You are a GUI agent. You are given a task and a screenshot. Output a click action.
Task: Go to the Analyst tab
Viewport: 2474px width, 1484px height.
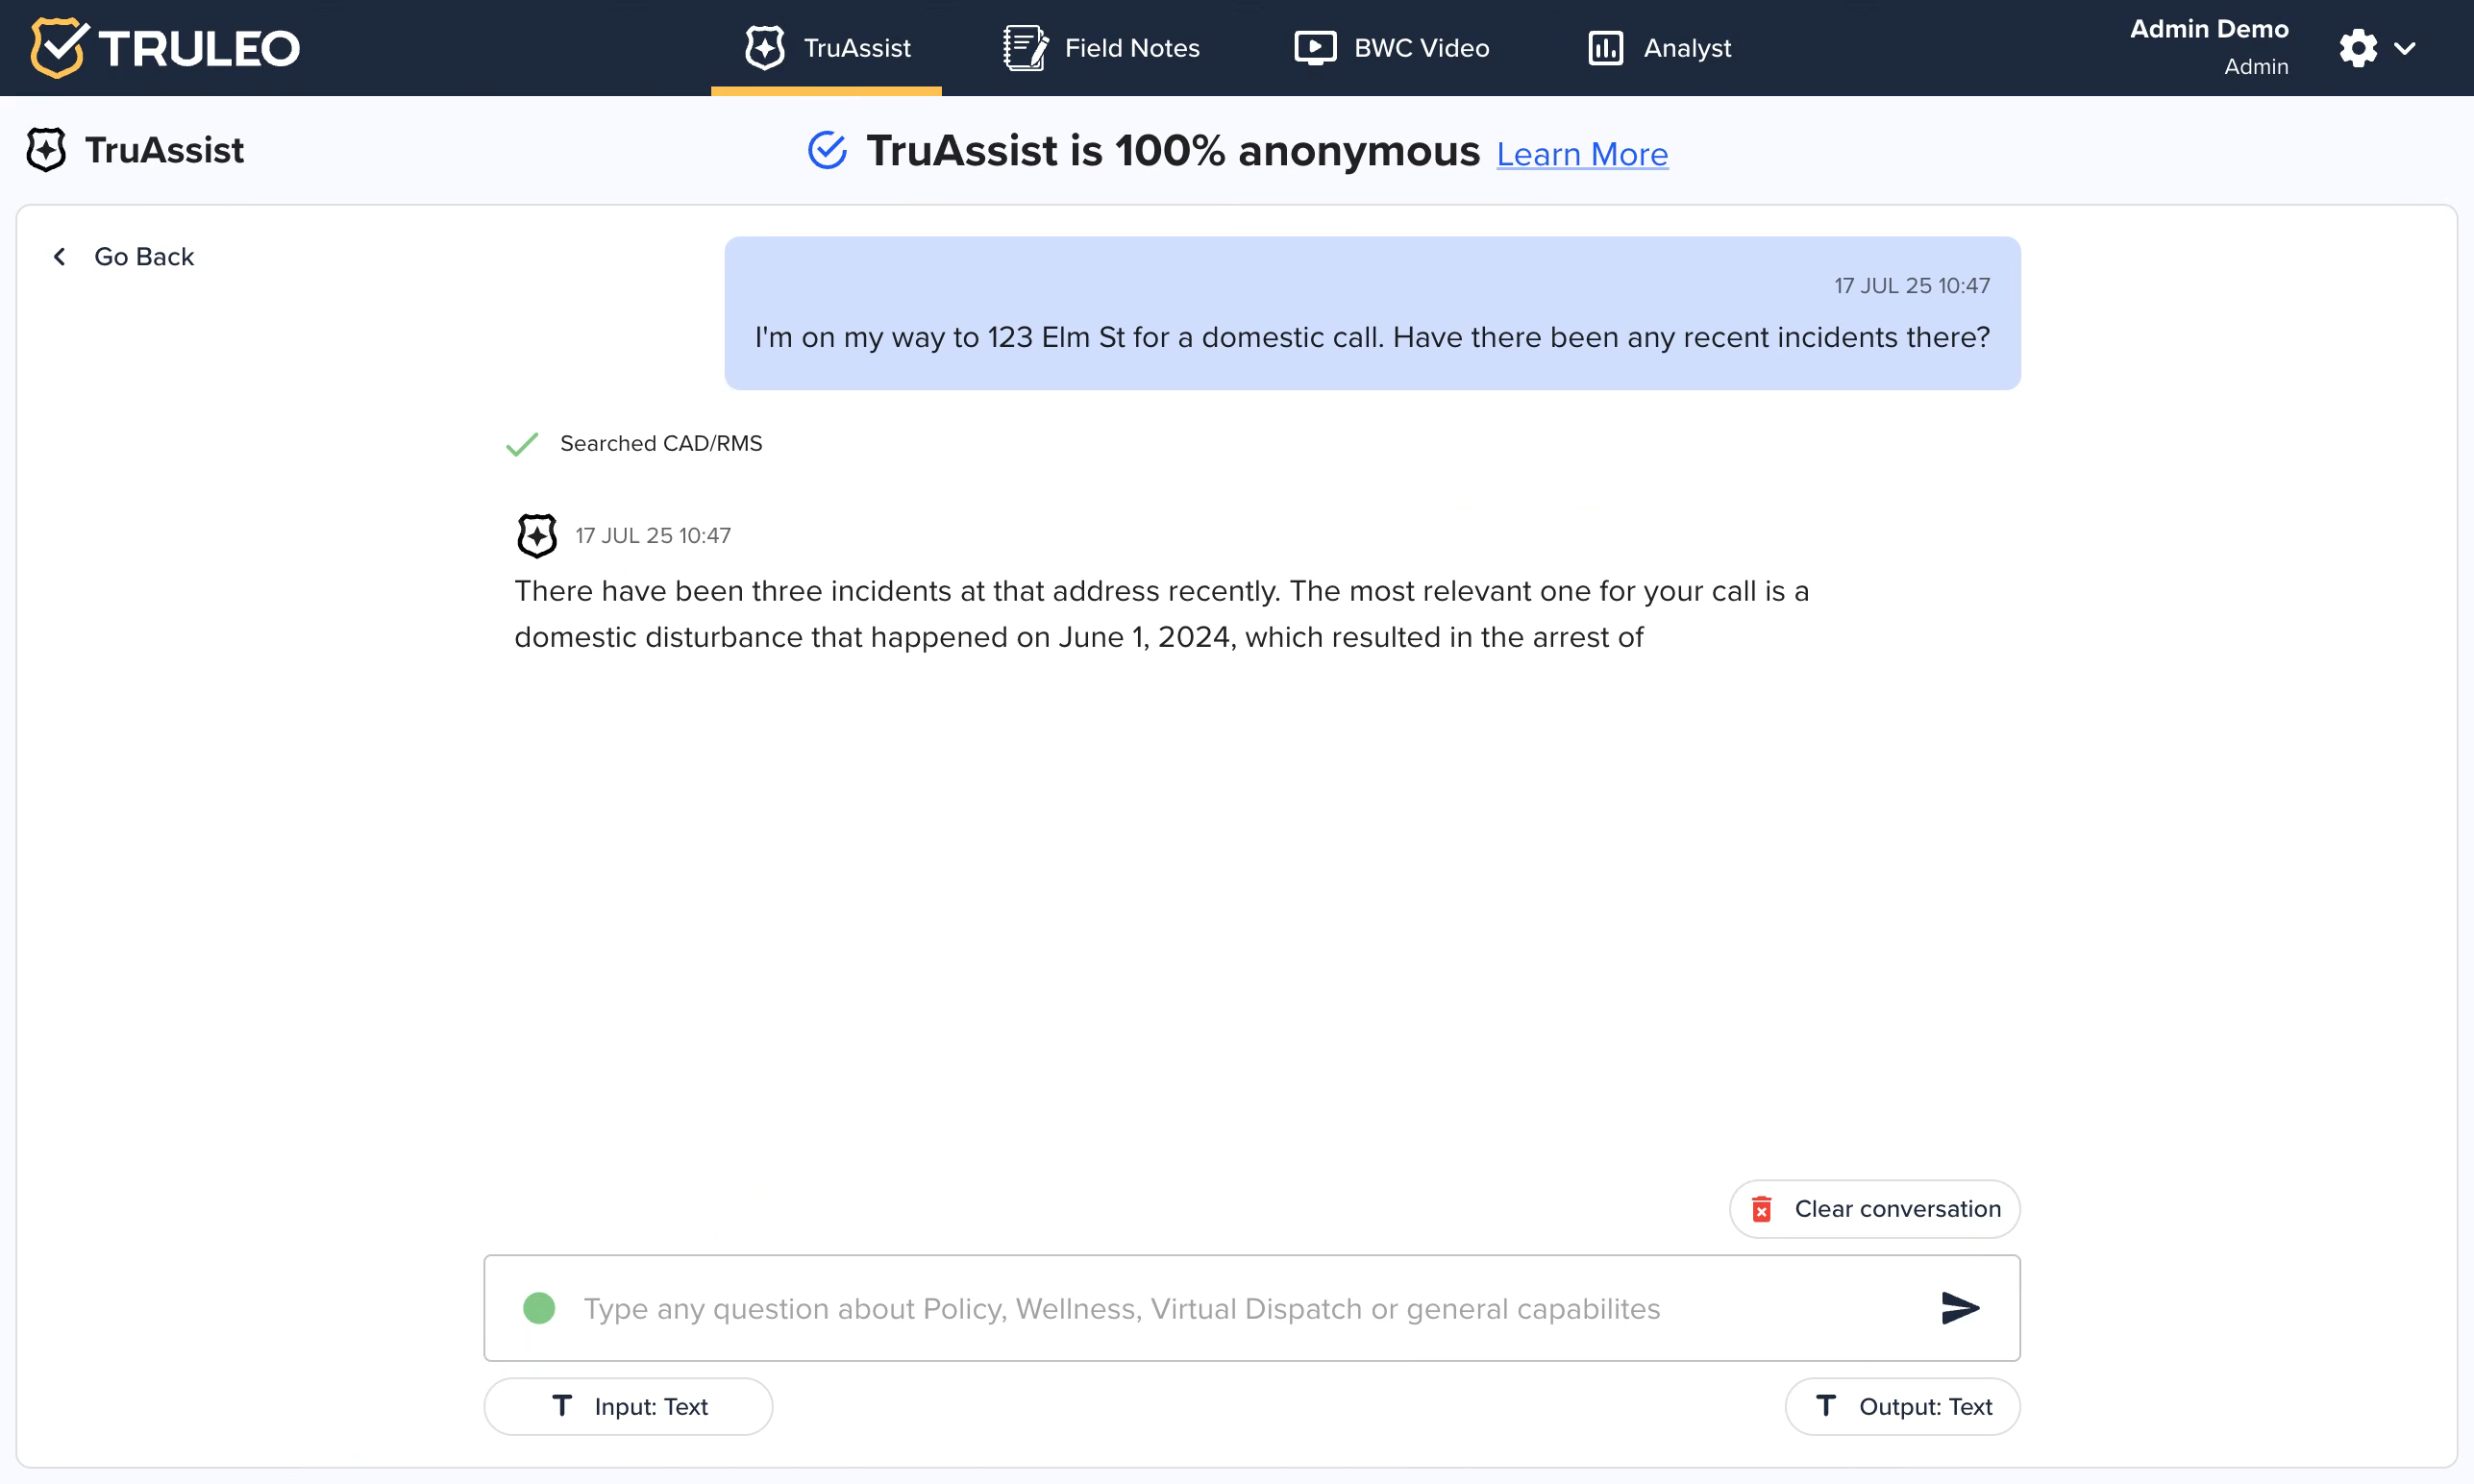(x=1659, y=47)
